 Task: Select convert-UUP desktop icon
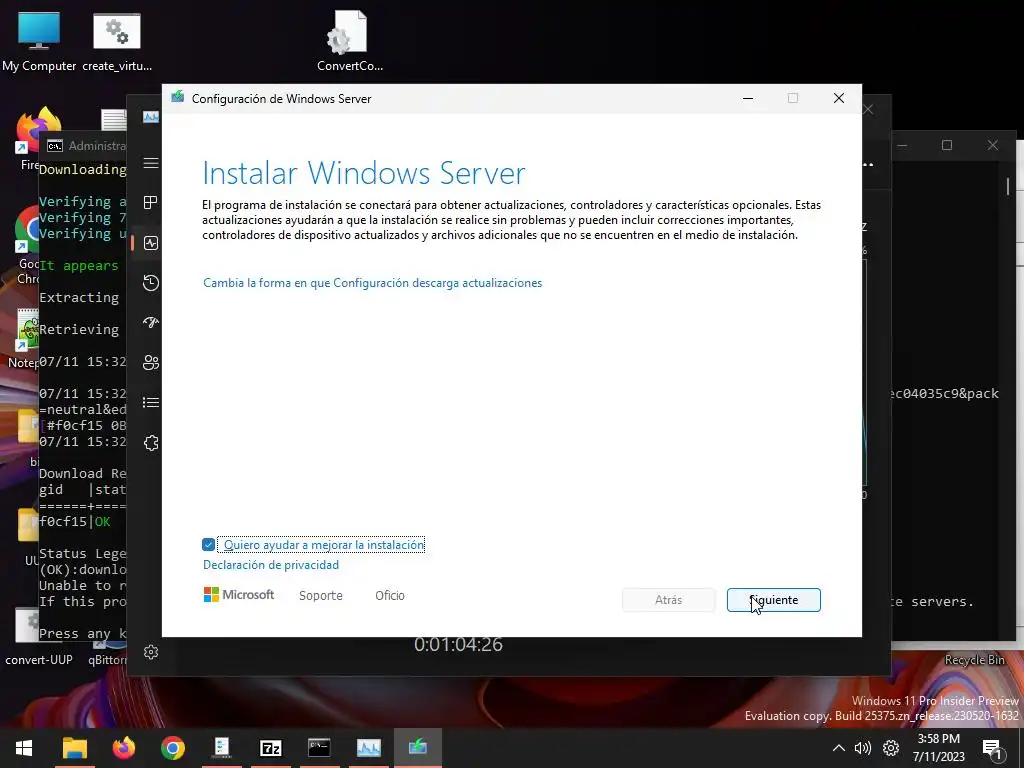pyautogui.click(x=39, y=637)
